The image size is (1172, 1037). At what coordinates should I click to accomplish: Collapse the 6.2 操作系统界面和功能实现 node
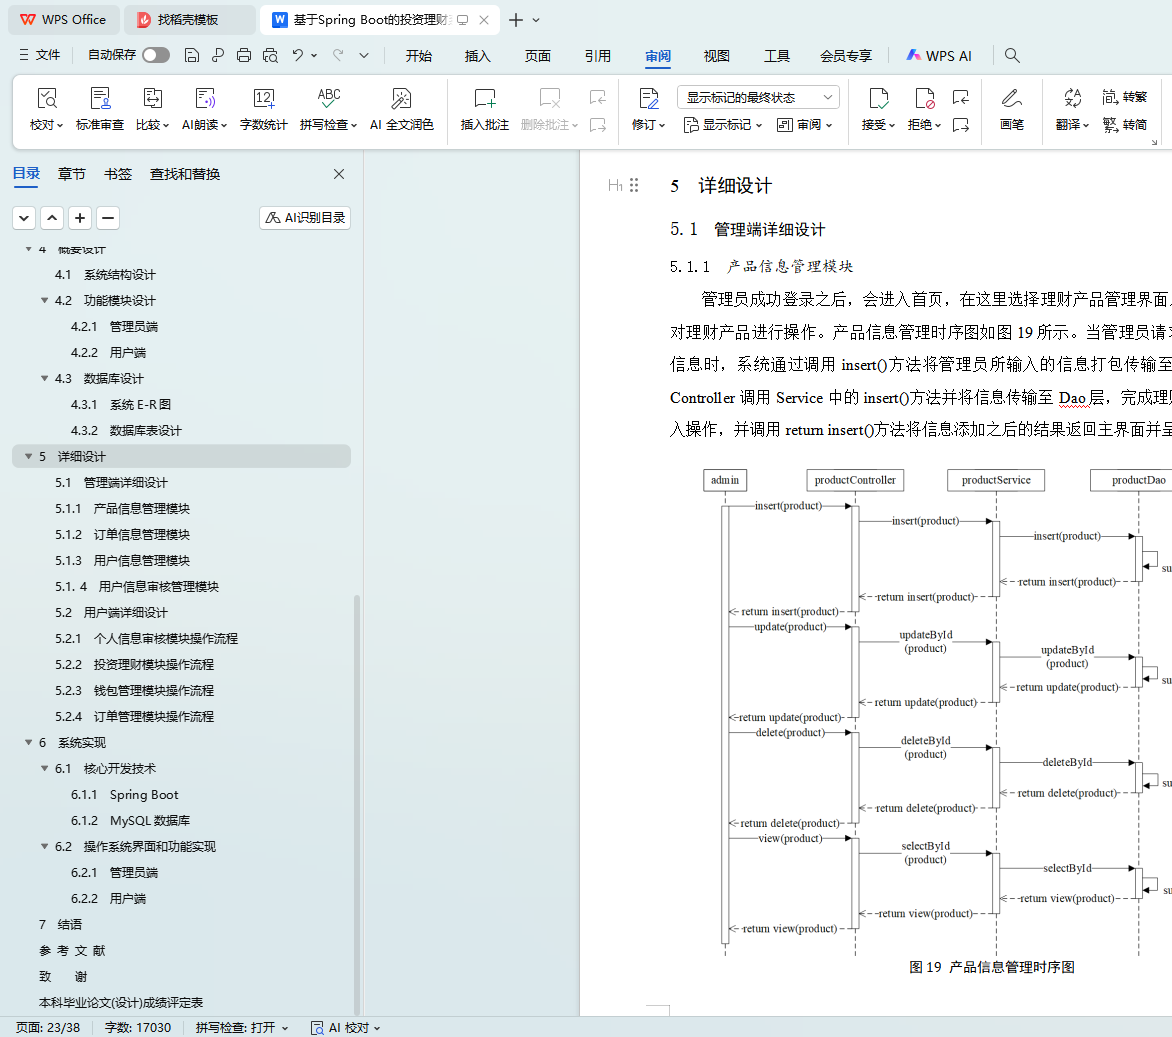44,846
